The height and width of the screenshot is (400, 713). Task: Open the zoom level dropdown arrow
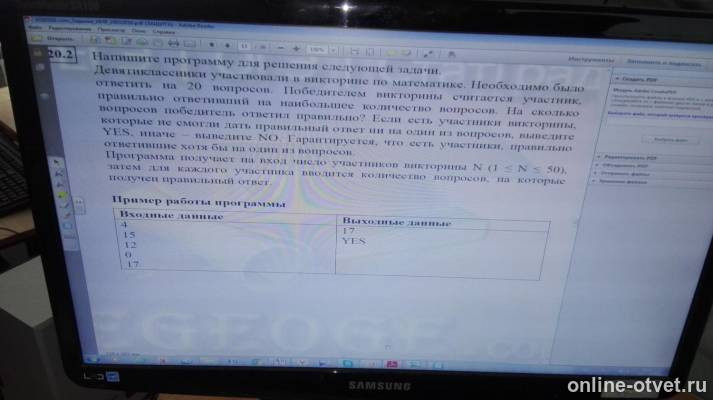[333, 49]
